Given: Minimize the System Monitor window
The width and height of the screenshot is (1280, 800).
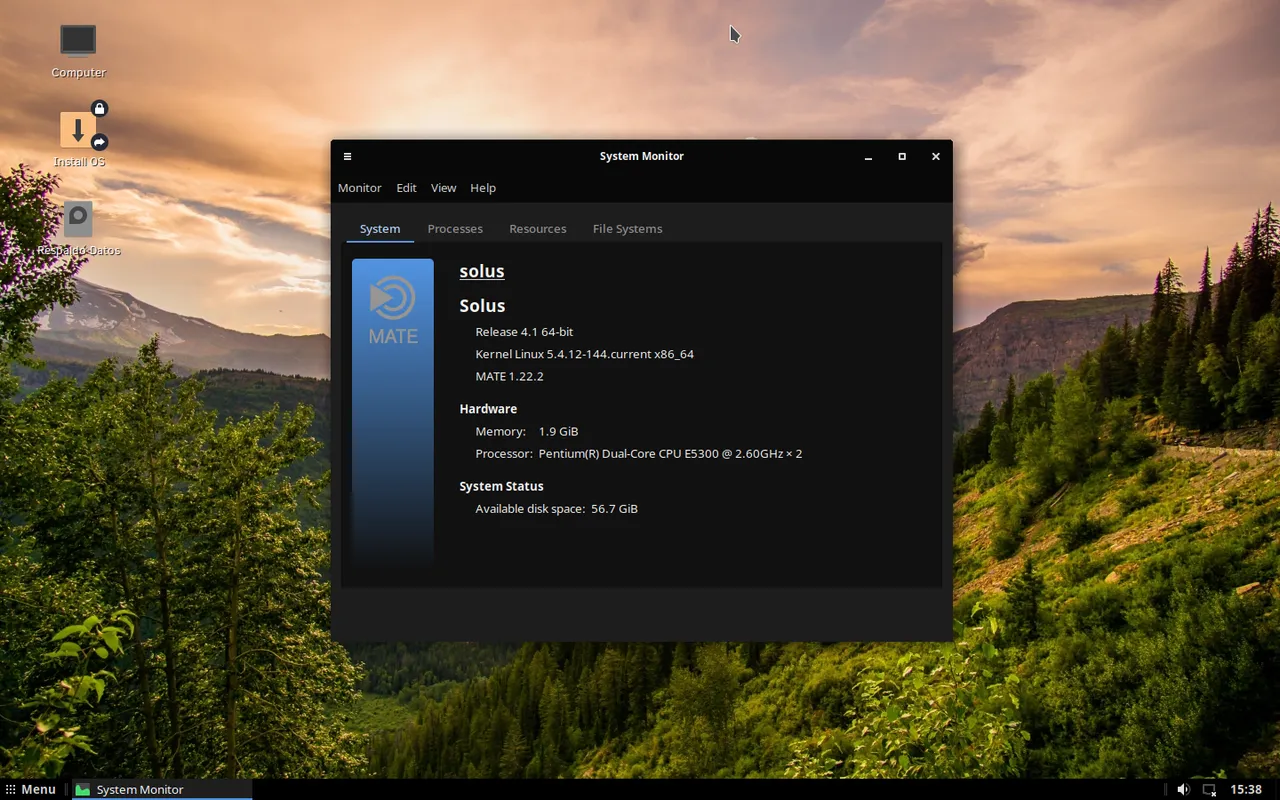Looking at the screenshot, I should [868, 156].
